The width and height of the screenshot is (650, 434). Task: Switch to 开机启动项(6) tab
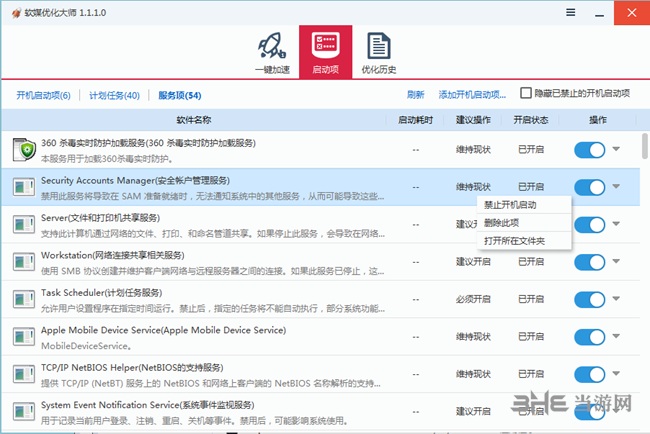(x=43, y=95)
